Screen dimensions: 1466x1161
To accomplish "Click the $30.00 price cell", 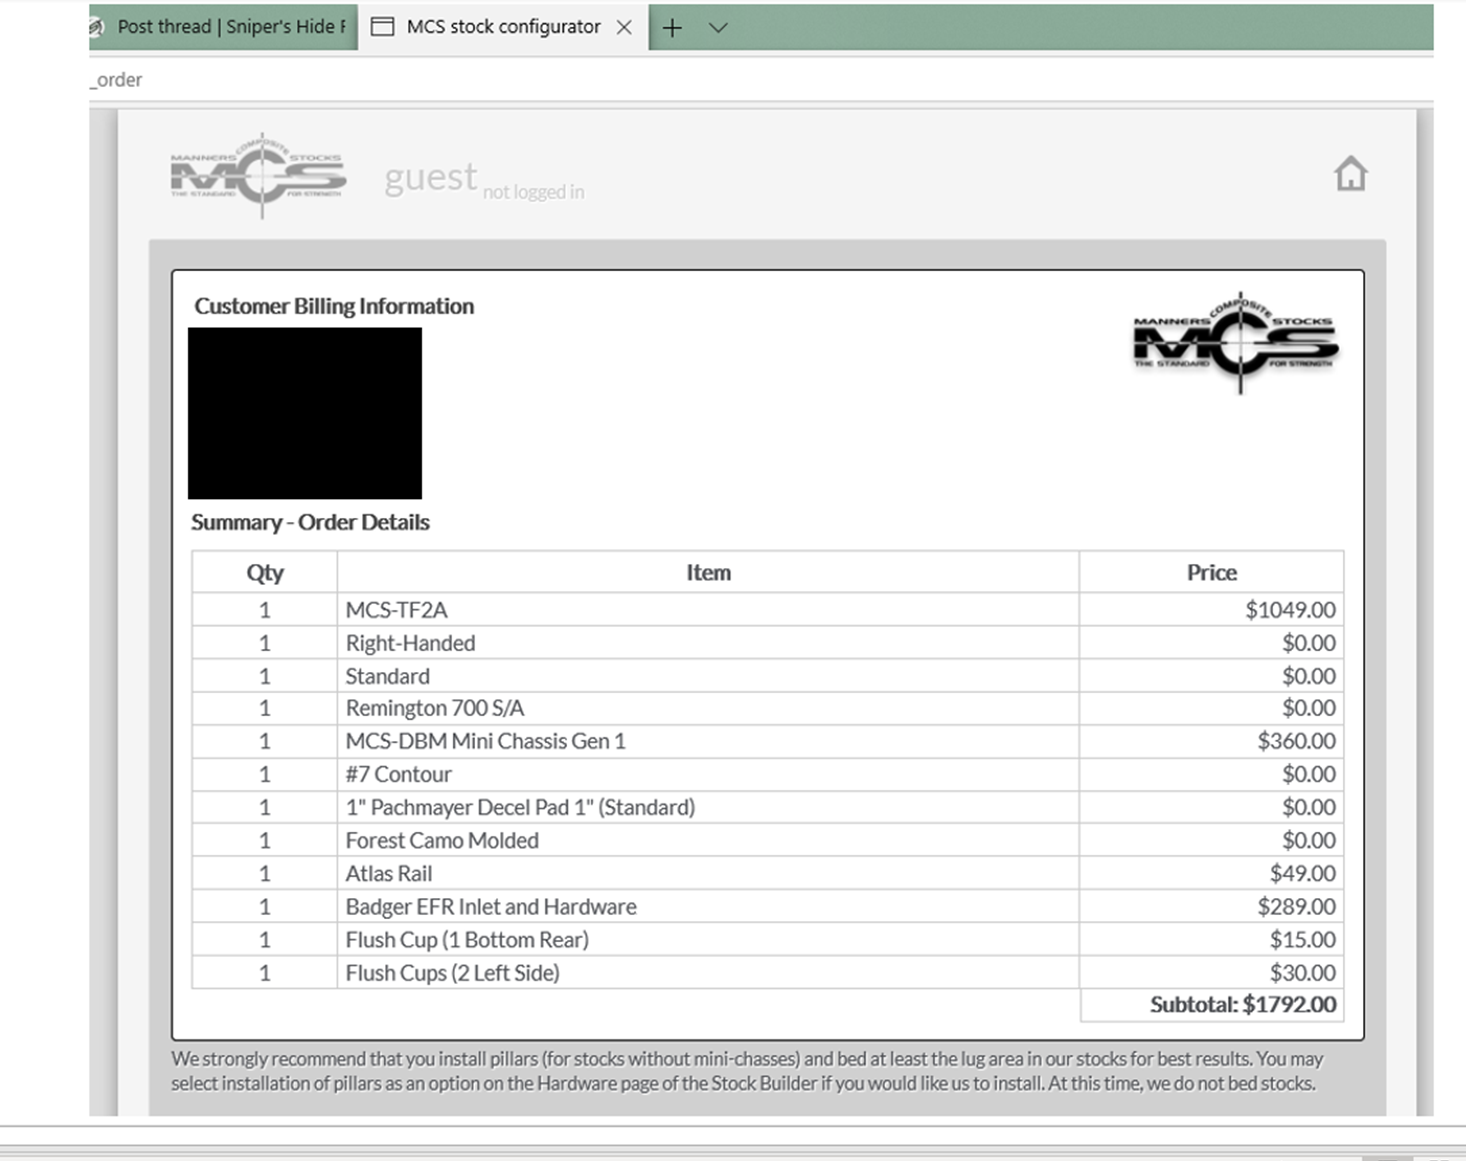I will point(1211,972).
